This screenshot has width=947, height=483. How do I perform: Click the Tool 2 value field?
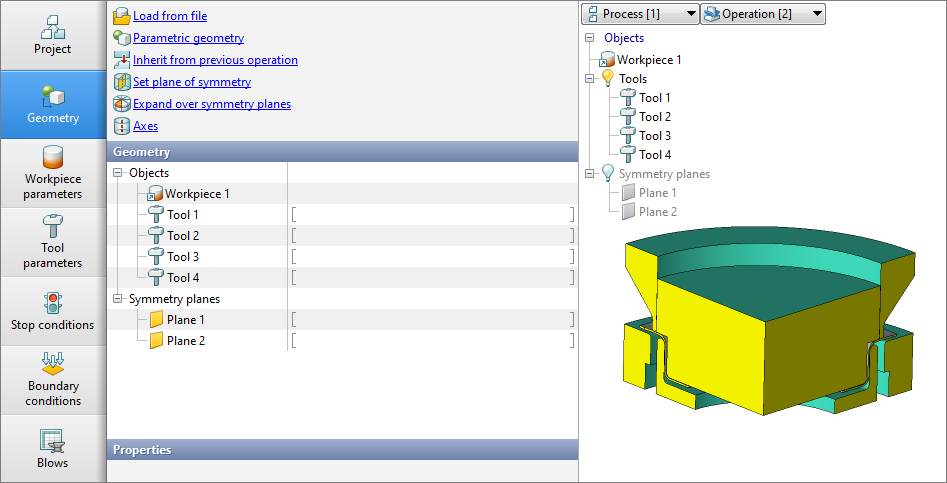(433, 236)
